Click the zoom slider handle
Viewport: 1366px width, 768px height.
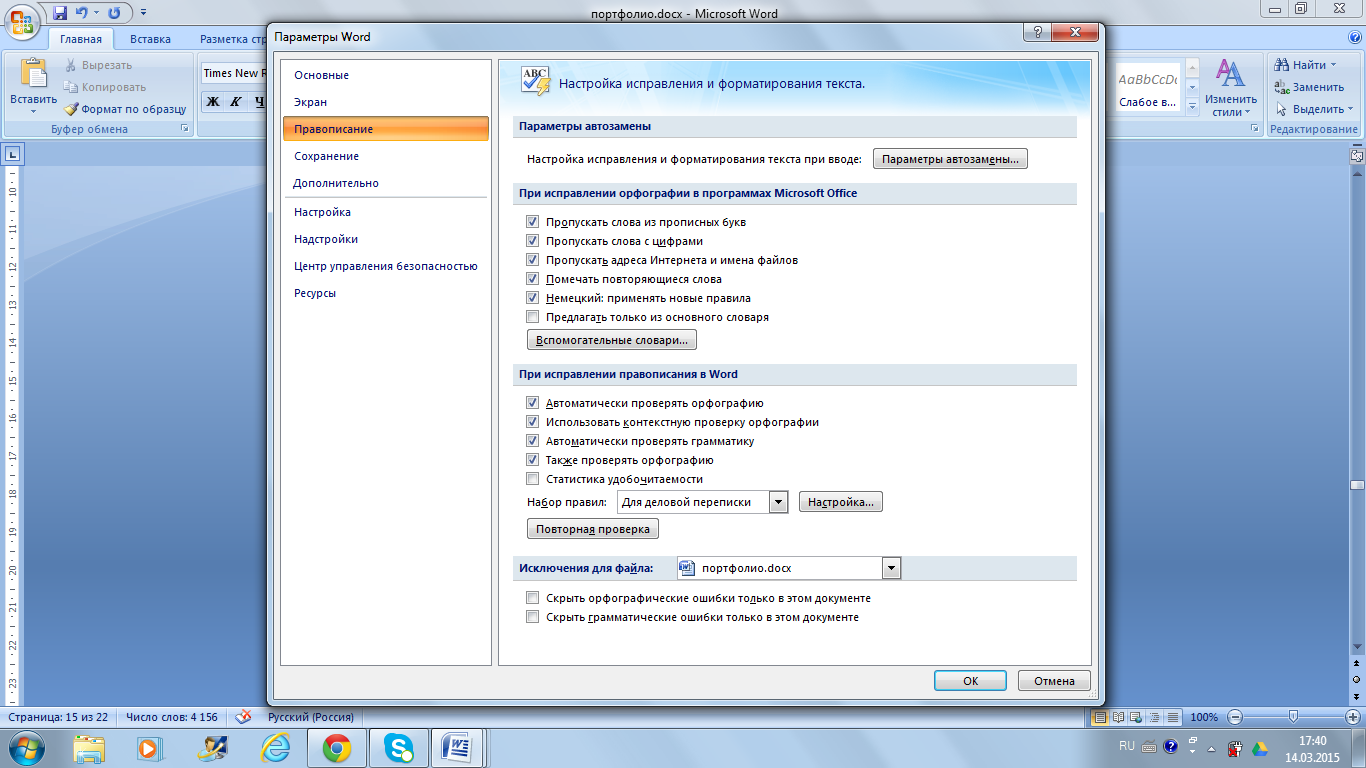pos(1294,716)
